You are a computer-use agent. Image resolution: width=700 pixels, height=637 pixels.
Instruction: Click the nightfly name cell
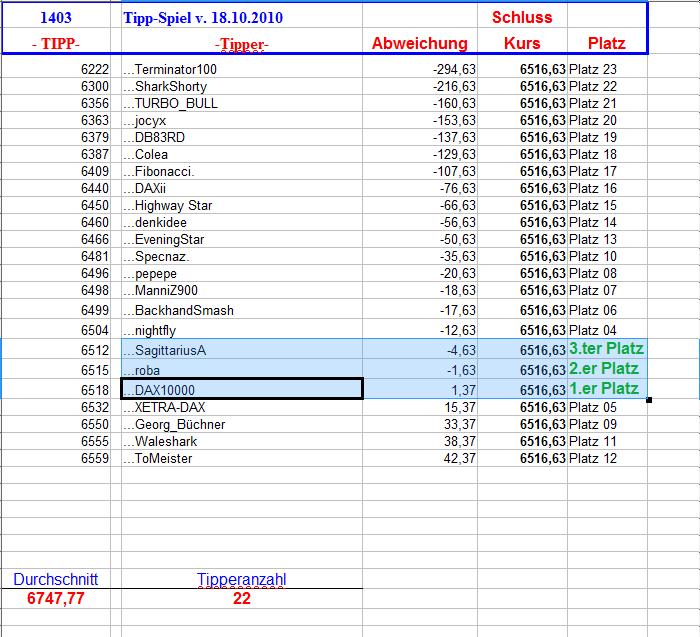(x=242, y=329)
